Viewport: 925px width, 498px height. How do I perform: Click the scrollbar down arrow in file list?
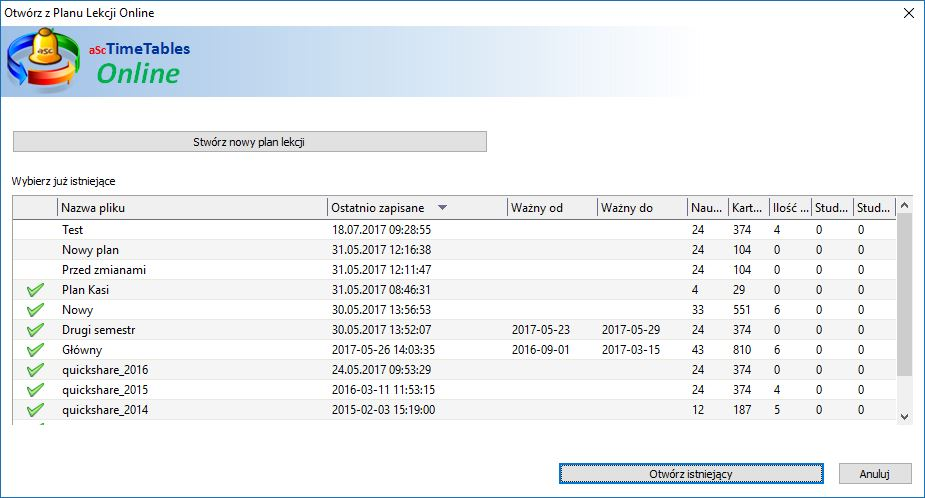click(x=905, y=416)
